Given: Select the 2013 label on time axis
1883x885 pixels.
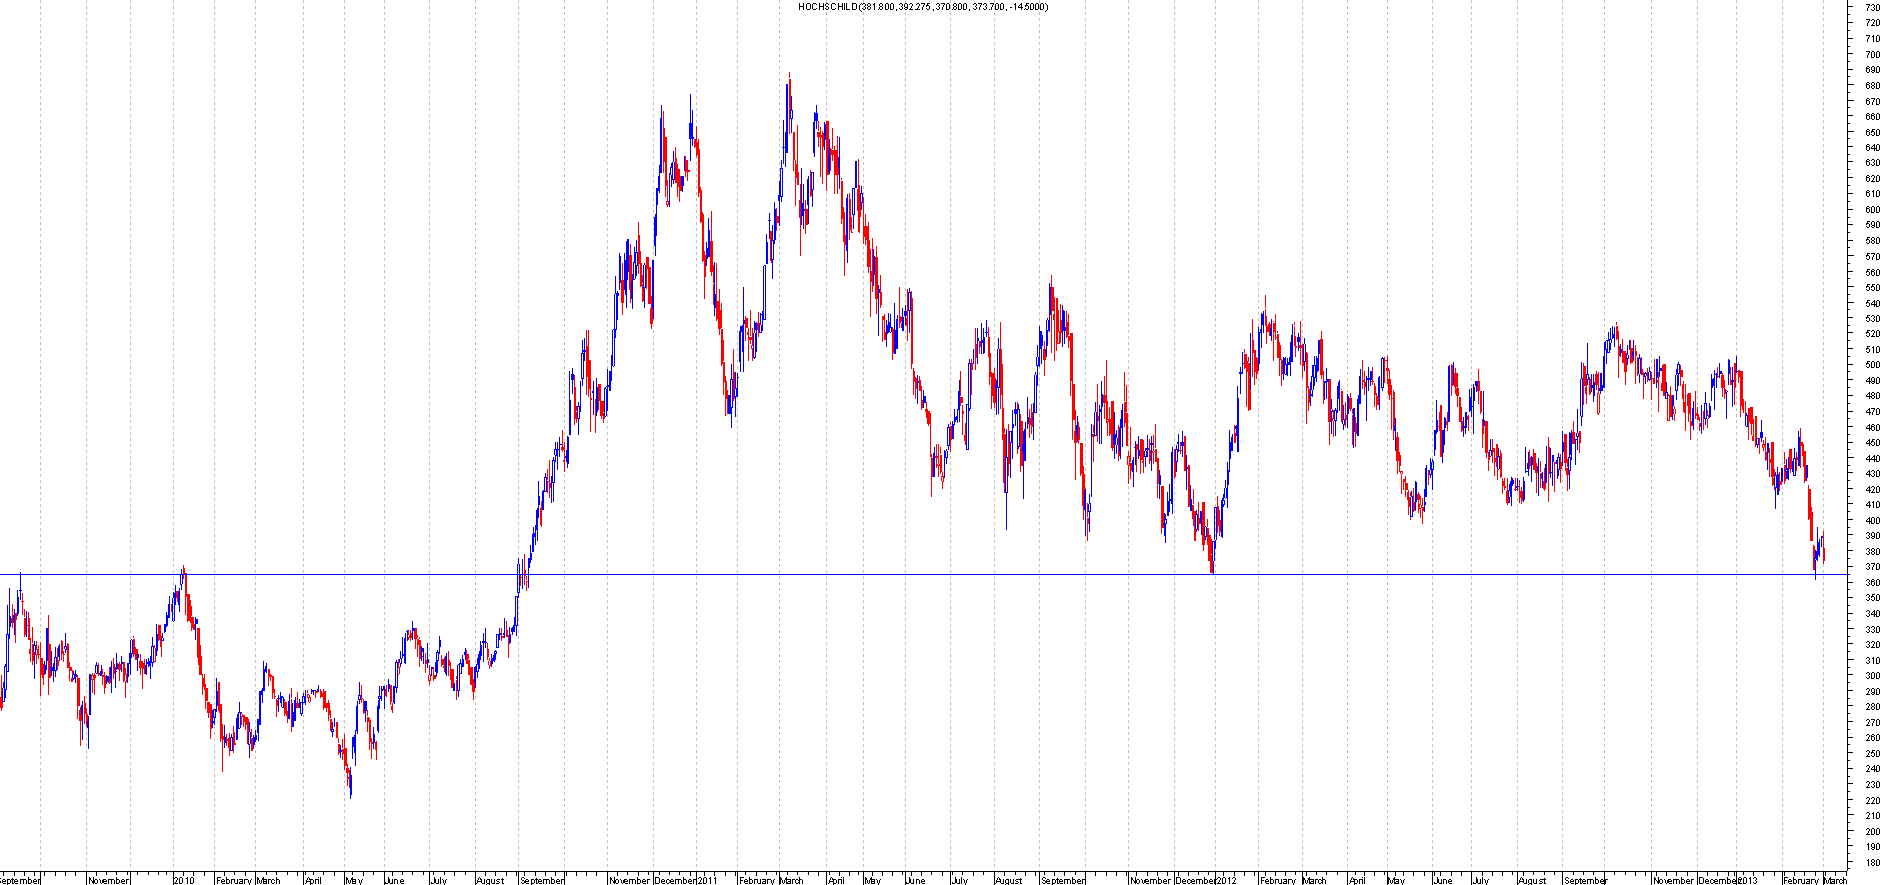Looking at the screenshot, I should coord(1747,880).
